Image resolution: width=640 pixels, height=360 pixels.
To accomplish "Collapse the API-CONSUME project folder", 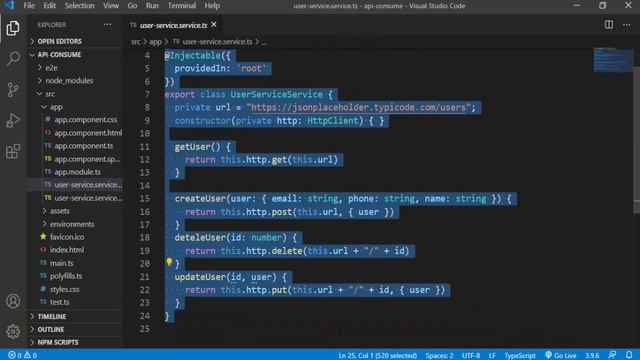I will coord(76,55).
